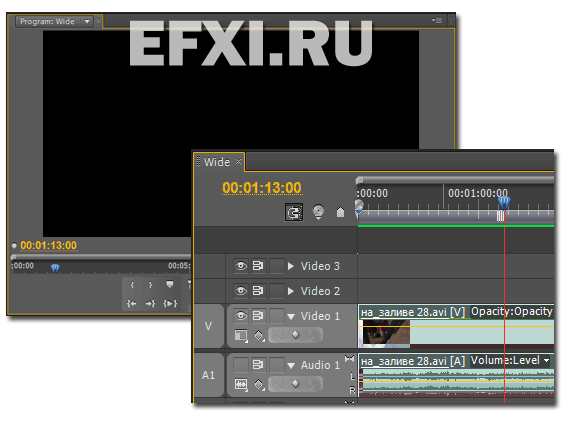The height and width of the screenshot is (422, 563).
Task: Click the Program monitor viewing area bar
Action: point(101,256)
